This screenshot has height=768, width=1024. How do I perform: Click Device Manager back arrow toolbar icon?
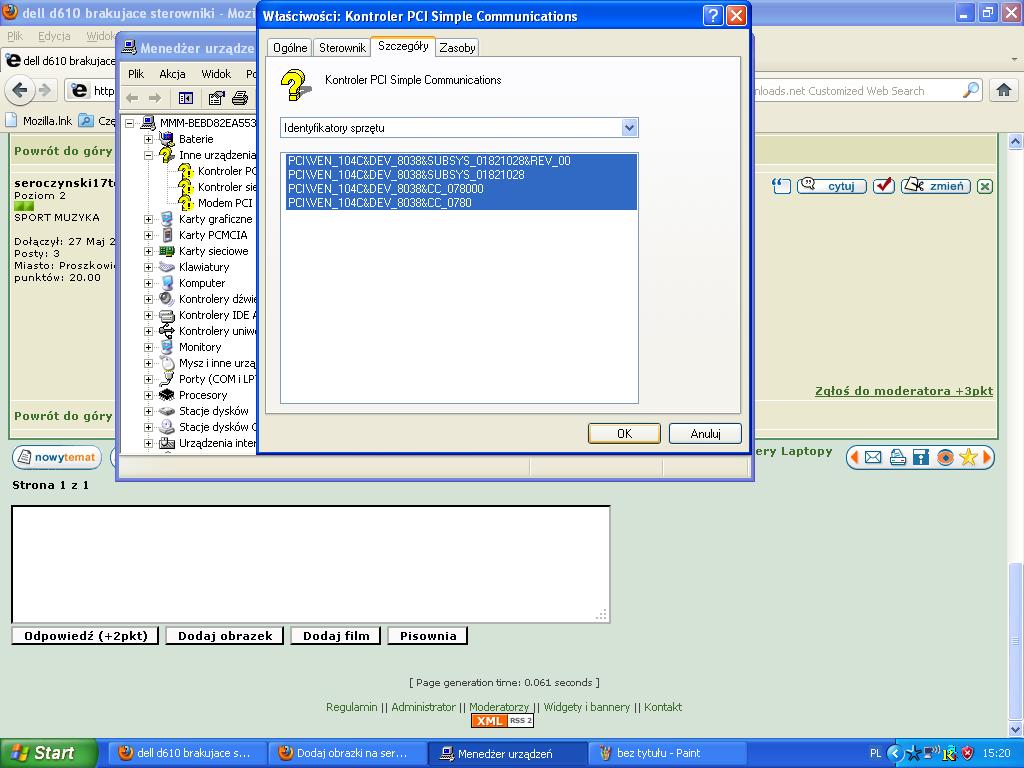132,98
